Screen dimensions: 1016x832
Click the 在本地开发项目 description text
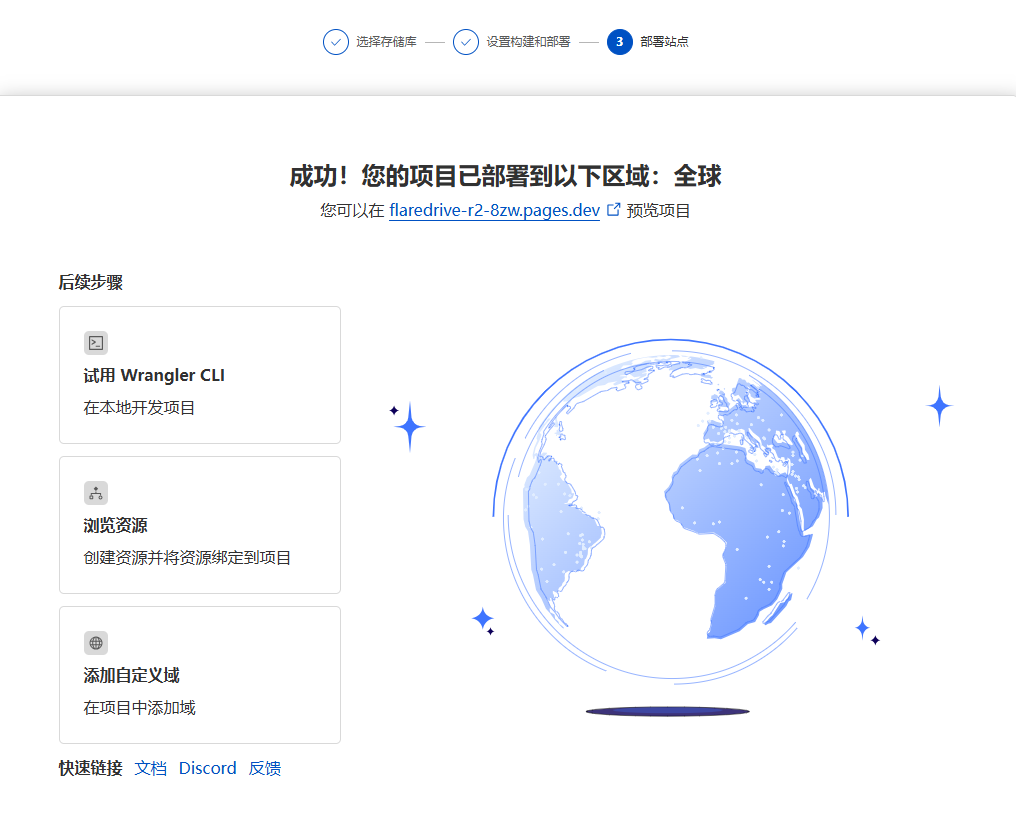coord(139,408)
